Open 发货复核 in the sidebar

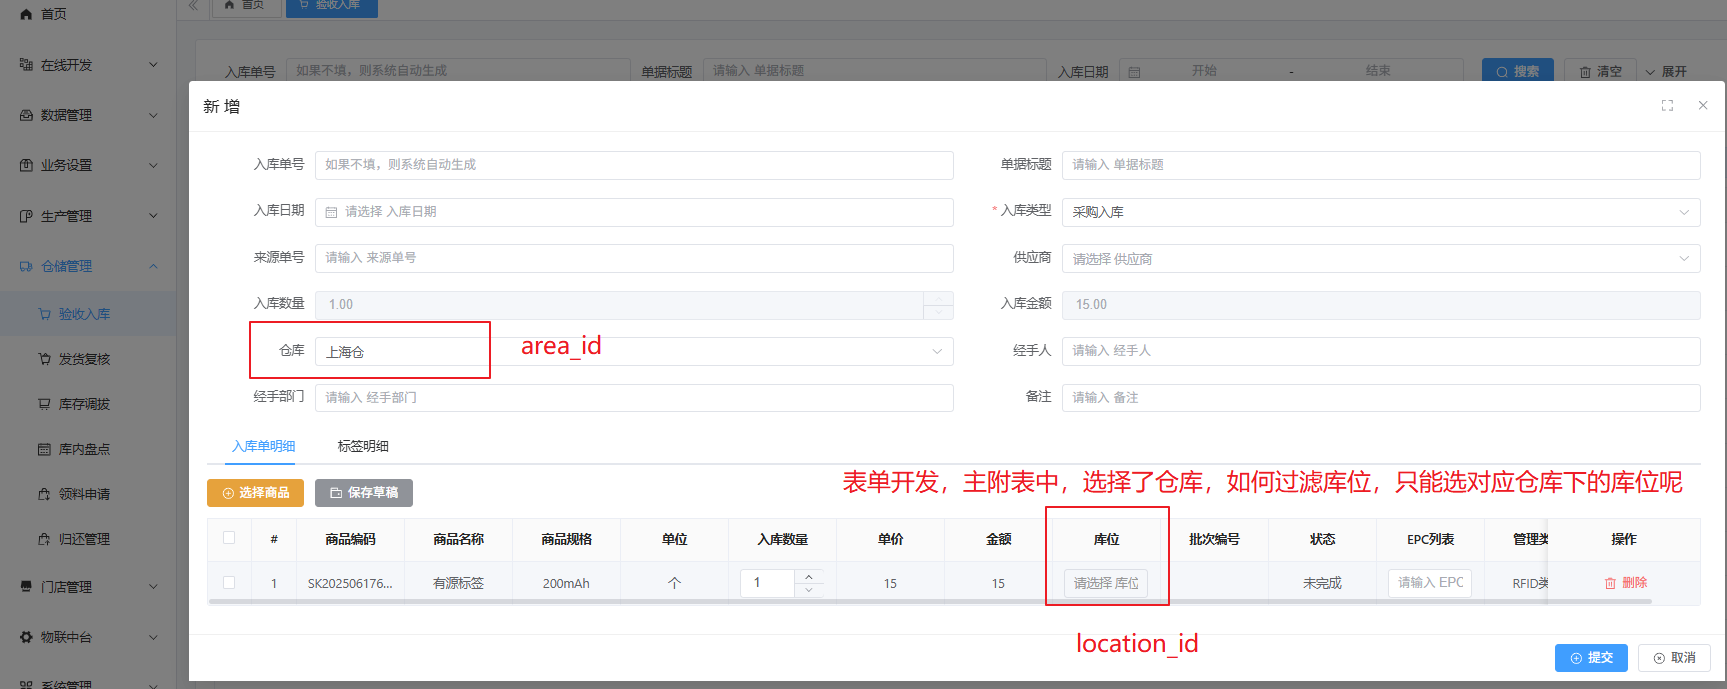click(x=84, y=359)
